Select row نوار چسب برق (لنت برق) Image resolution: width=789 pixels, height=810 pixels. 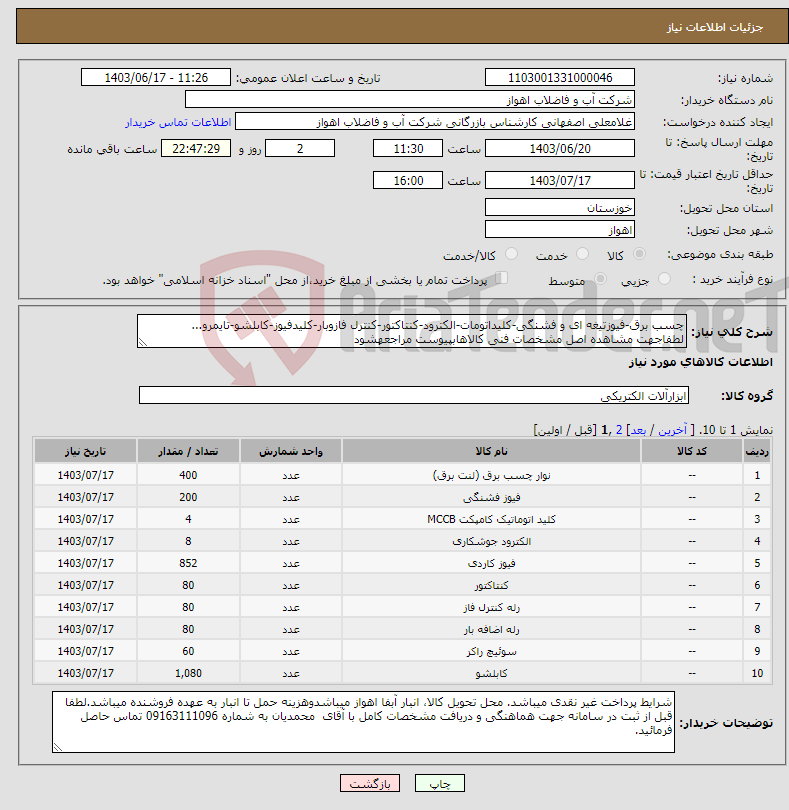(x=403, y=475)
